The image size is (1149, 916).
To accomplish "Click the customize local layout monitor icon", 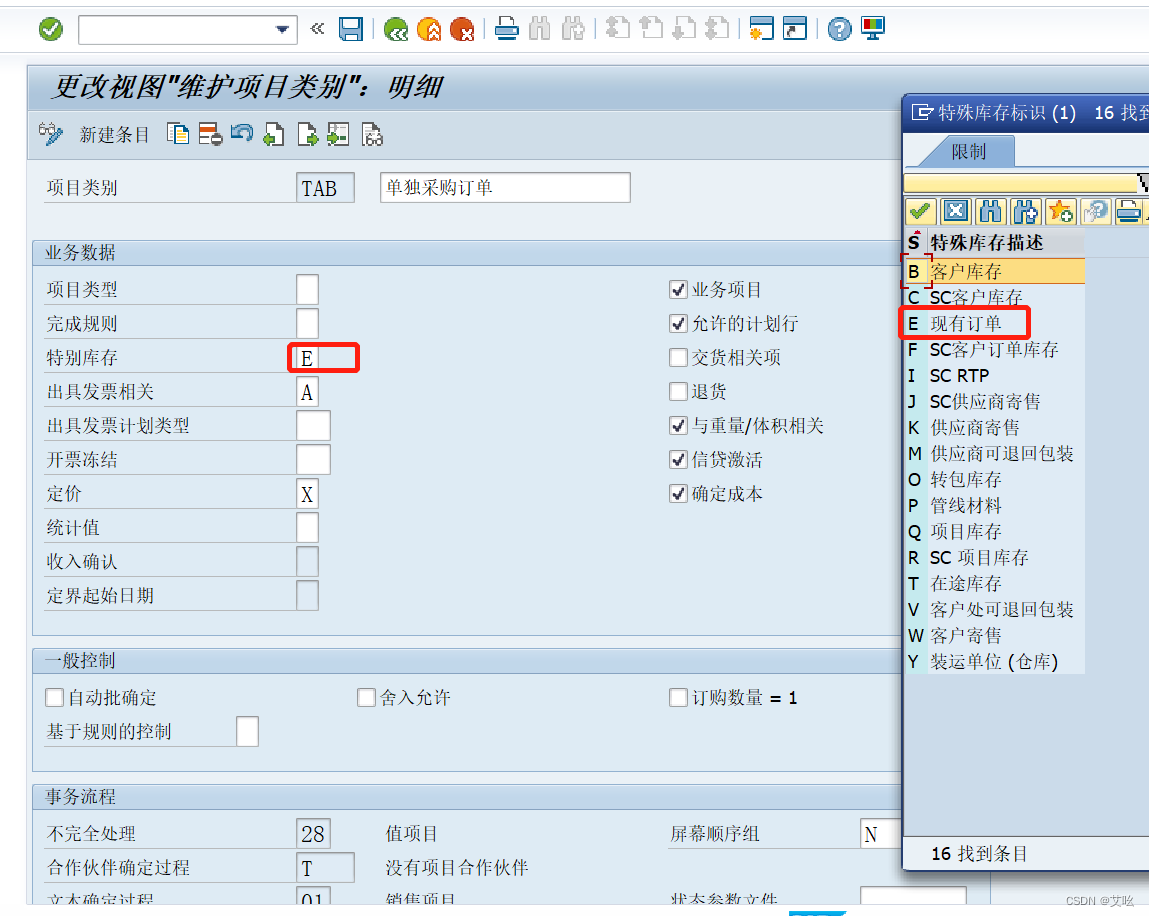I will (872, 28).
